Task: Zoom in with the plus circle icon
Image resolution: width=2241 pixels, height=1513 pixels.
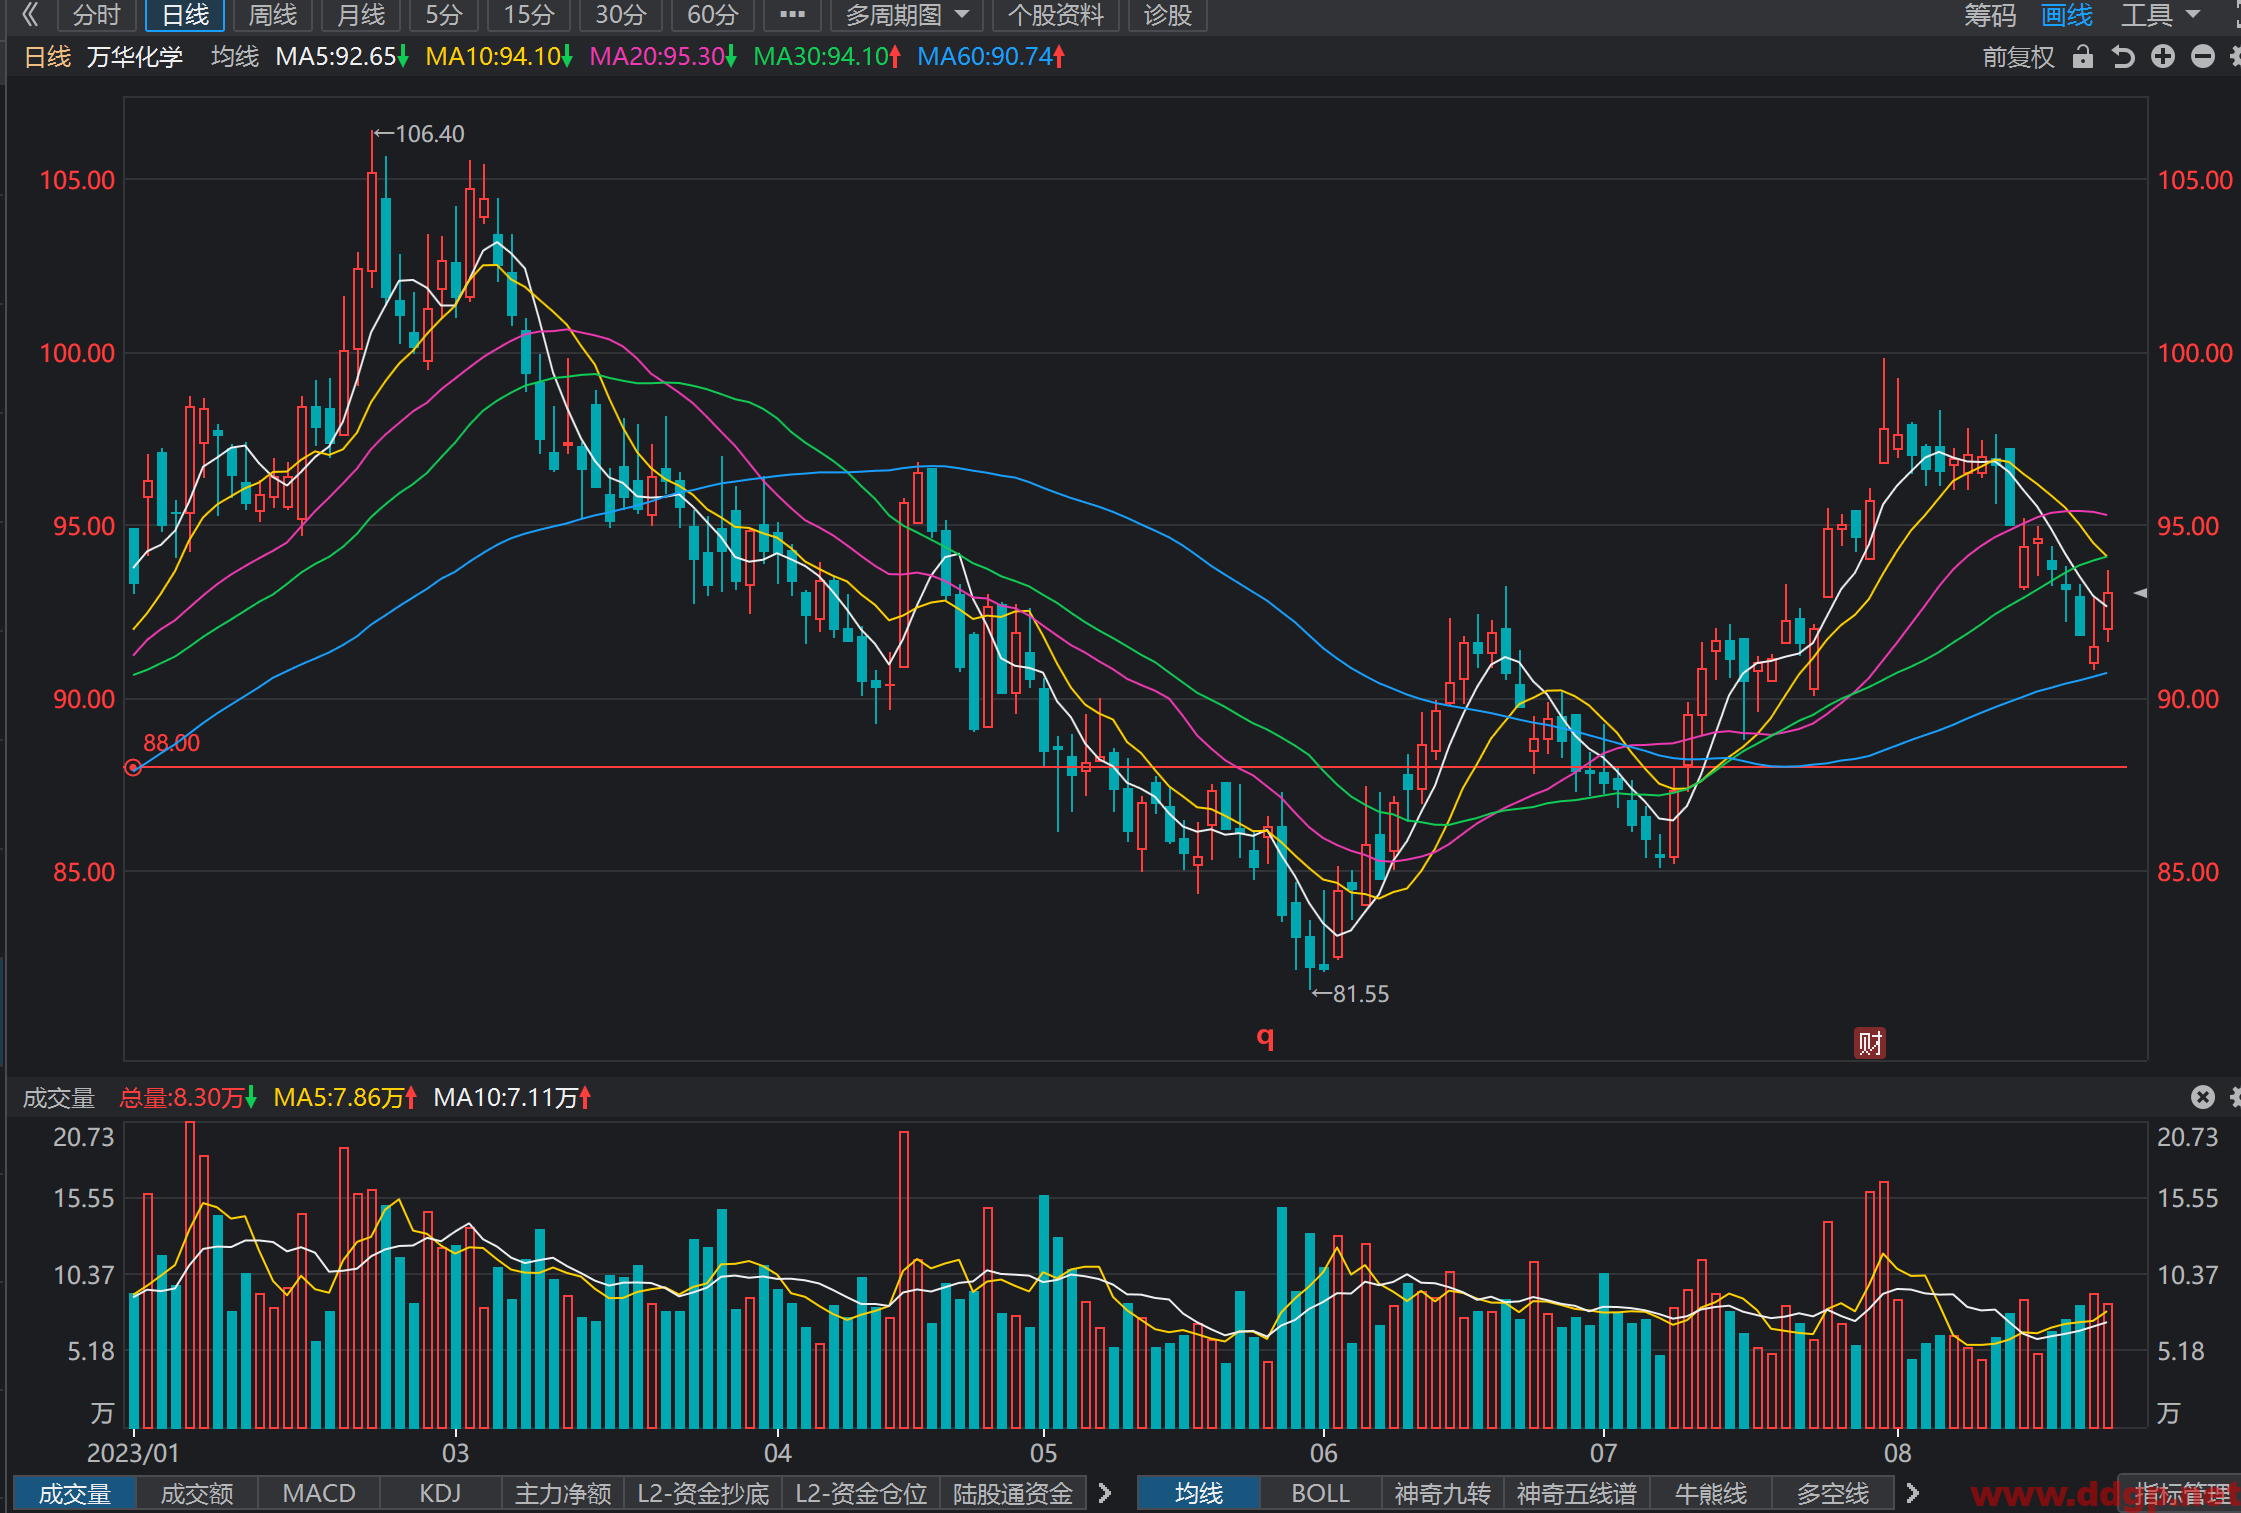Action: [x=2163, y=57]
